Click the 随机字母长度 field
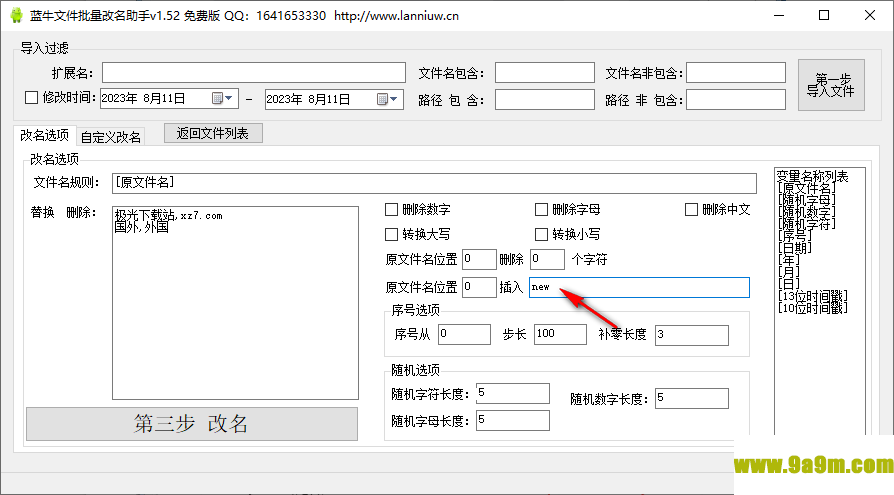The image size is (894, 495). (x=513, y=420)
